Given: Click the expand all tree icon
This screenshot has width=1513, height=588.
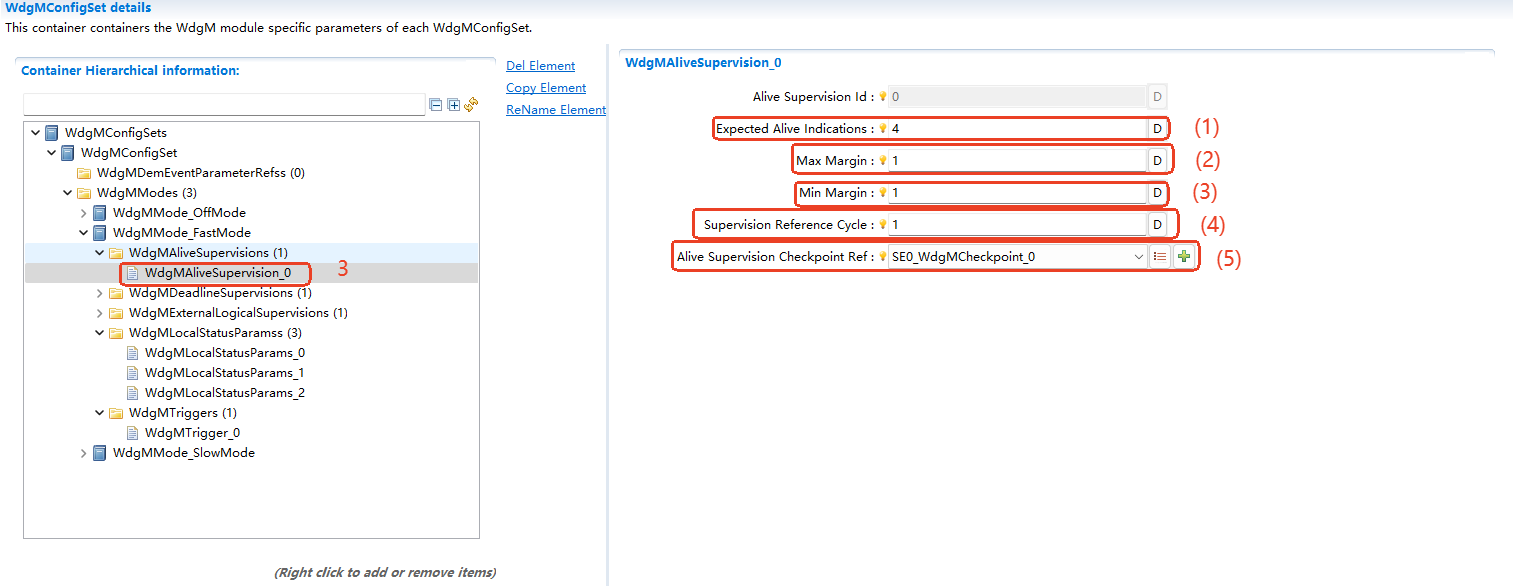Looking at the screenshot, I should [x=453, y=105].
